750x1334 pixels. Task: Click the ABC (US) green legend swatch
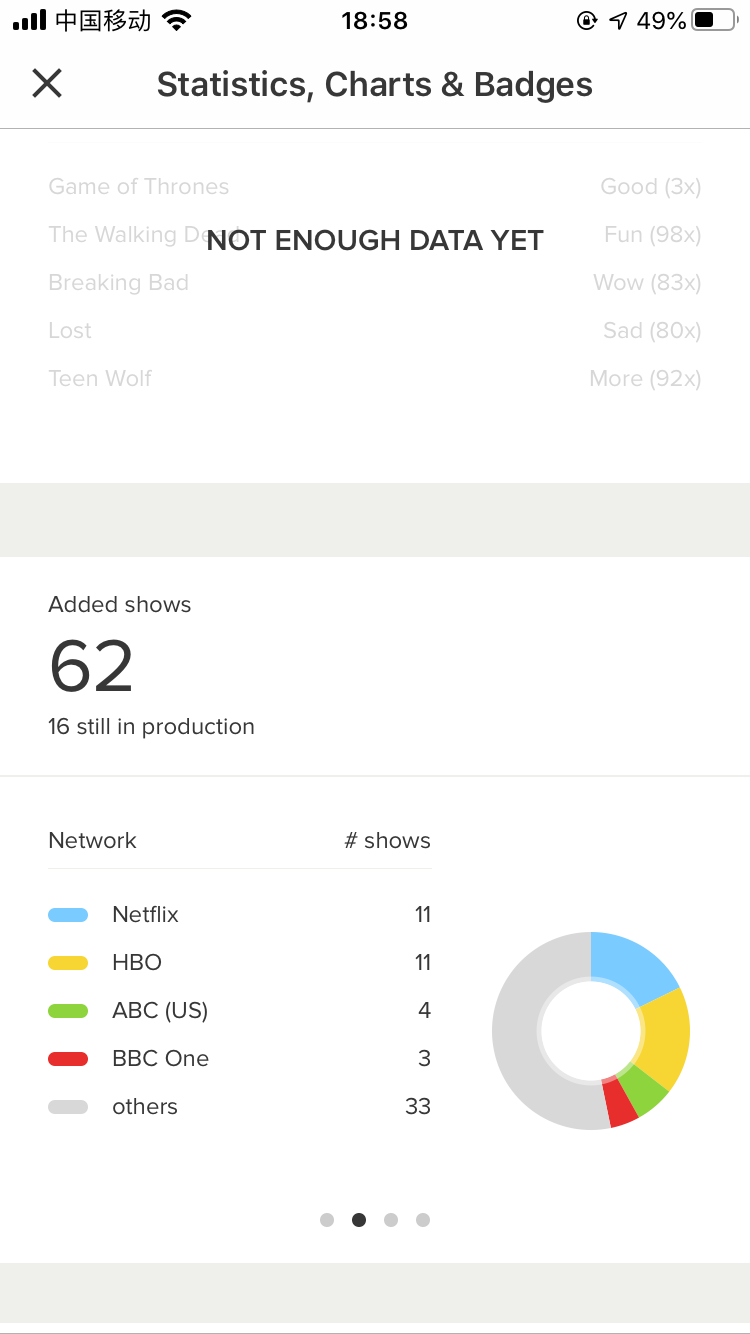[x=68, y=1011]
